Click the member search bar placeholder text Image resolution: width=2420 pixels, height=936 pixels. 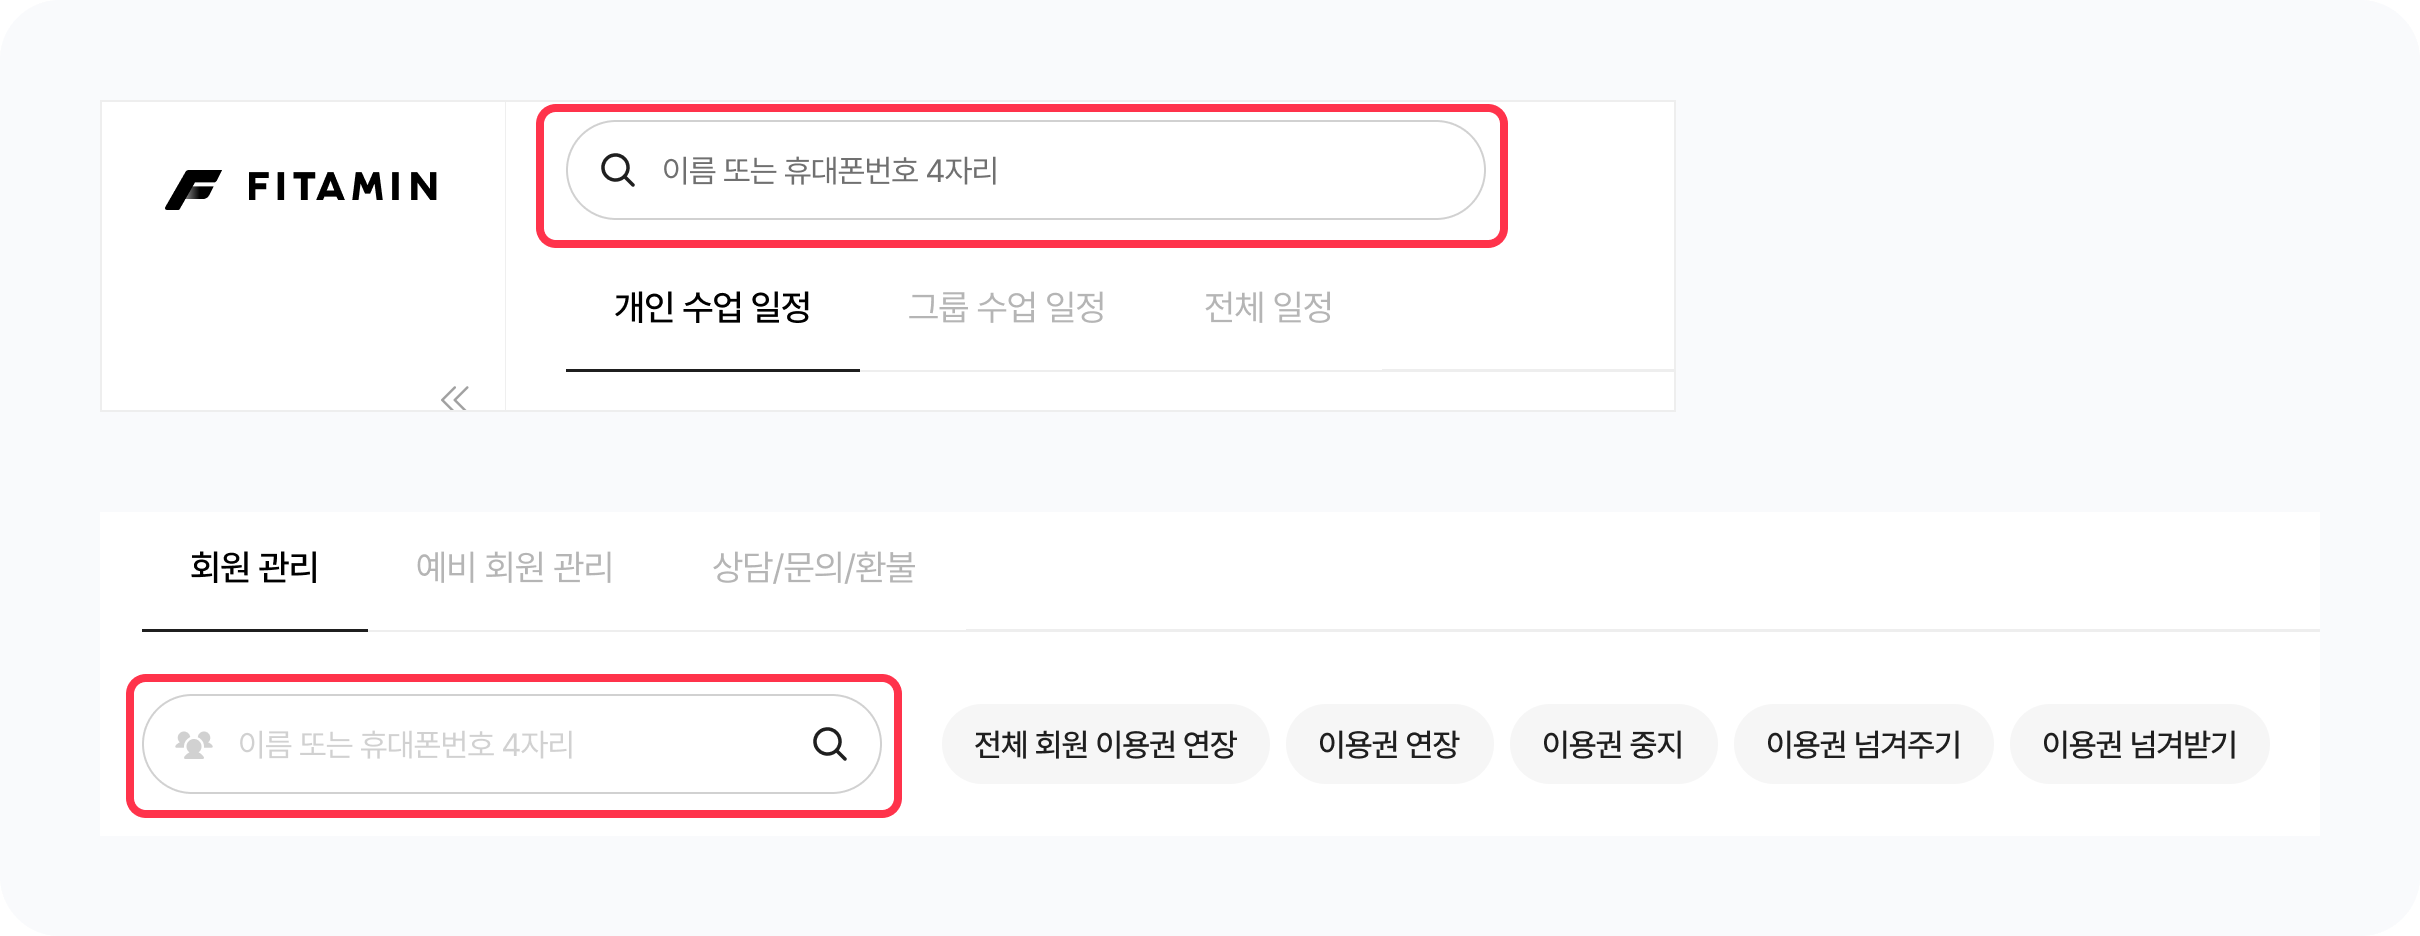(x=406, y=744)
